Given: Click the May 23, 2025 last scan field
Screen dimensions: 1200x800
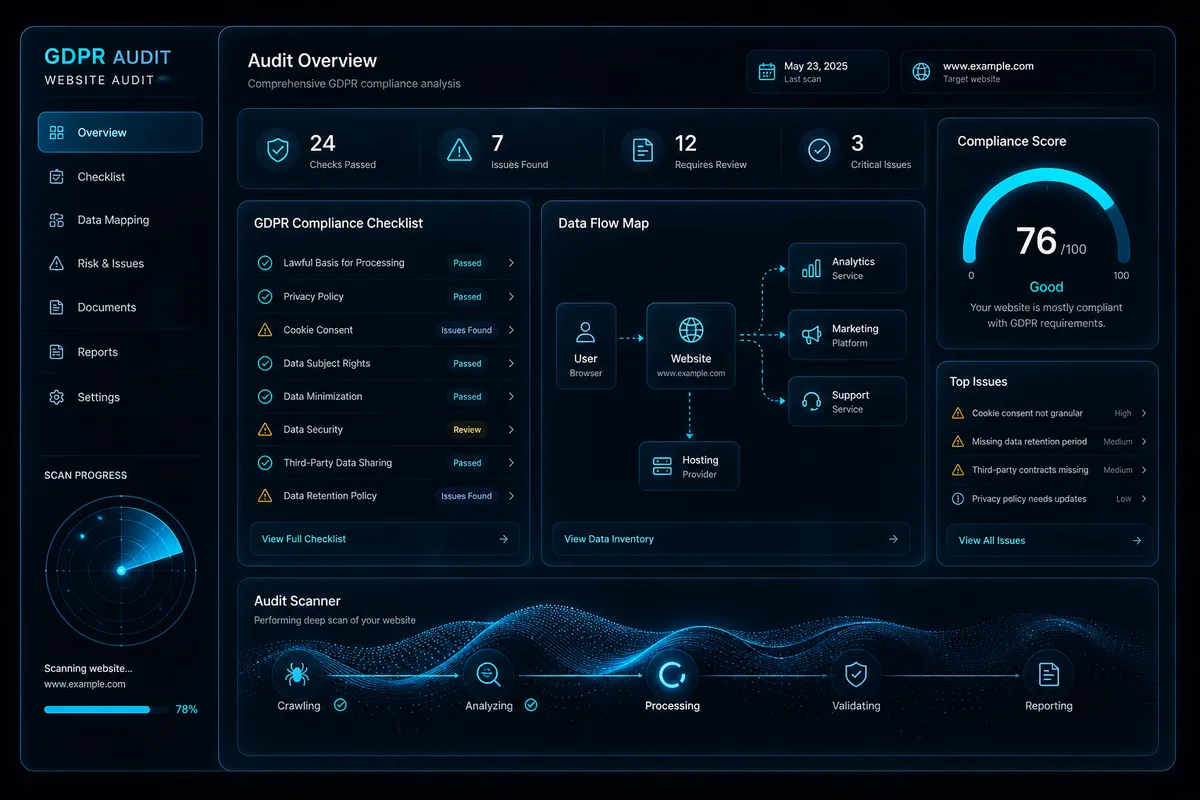Looking at the screenshot, I should coord(817,72).
